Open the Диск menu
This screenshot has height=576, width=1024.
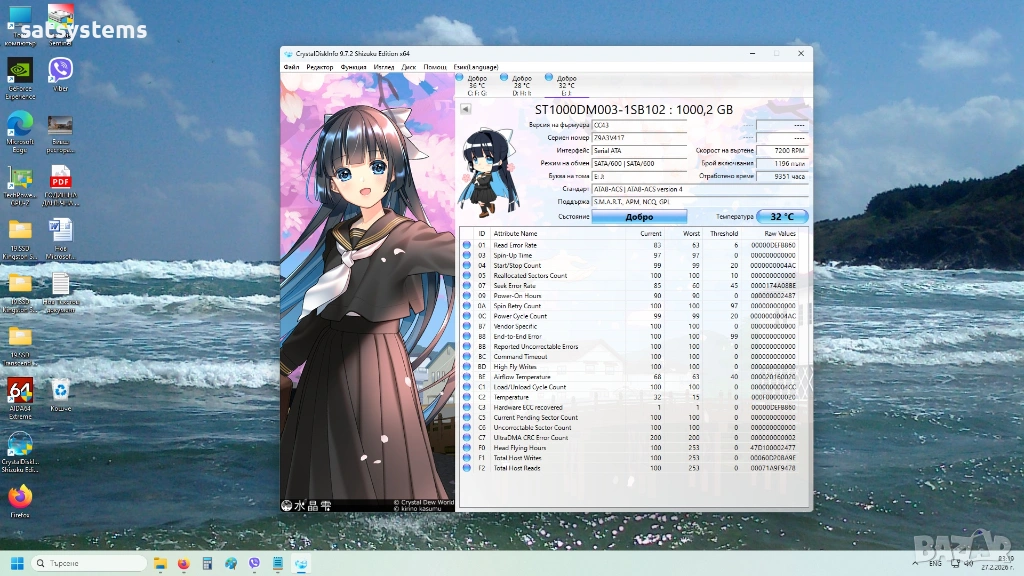pos(409,67)
